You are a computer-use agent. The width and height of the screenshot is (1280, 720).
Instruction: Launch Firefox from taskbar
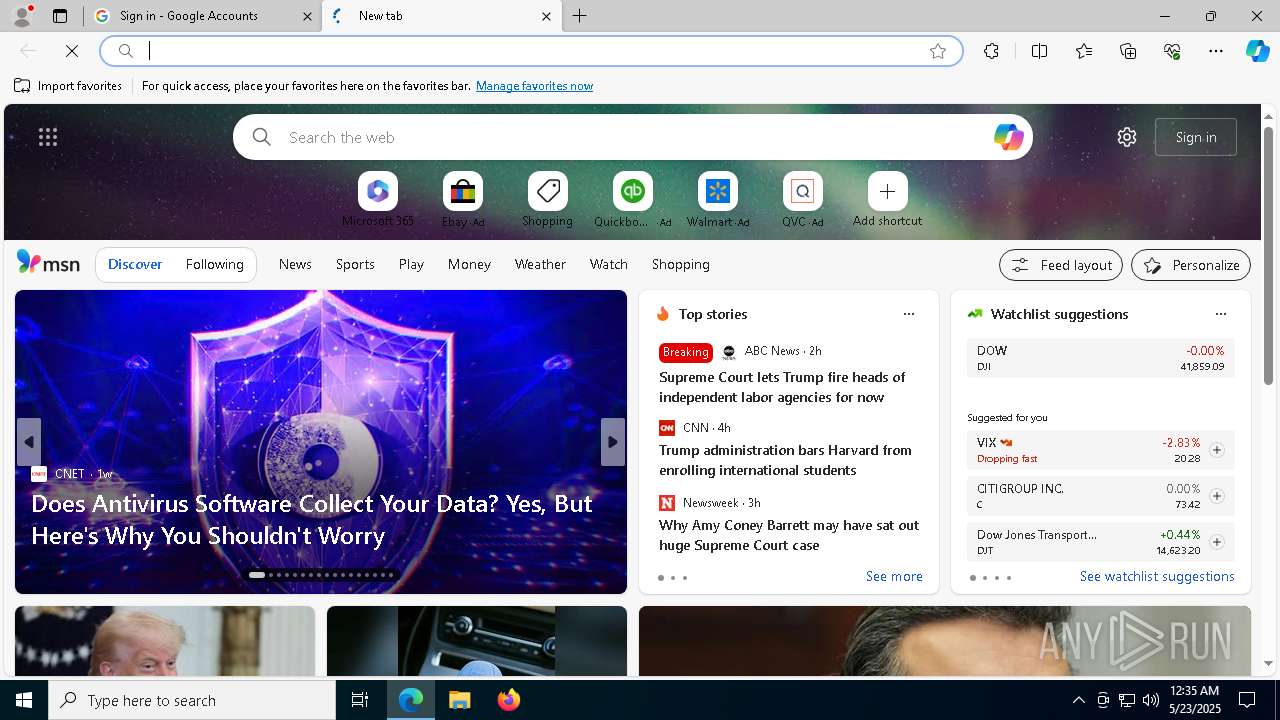(x=509, y=700)
